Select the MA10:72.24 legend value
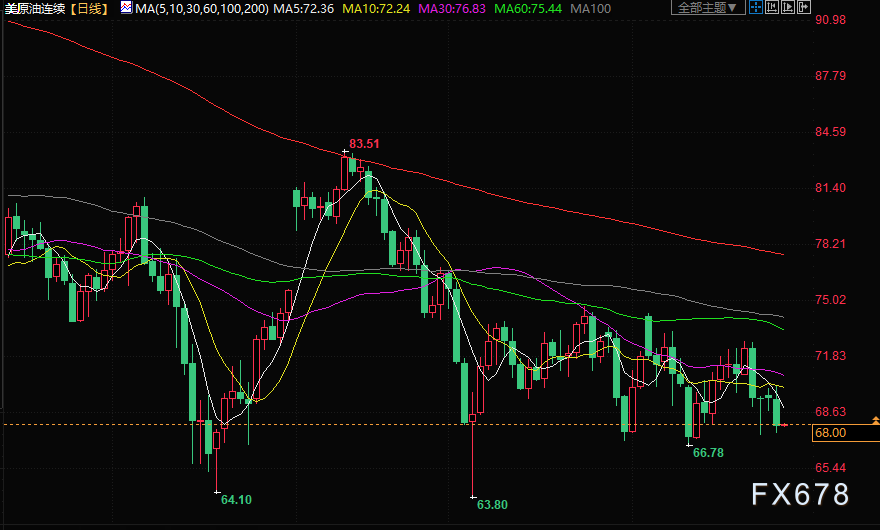This screenshot has width=880, height=530. [376, 8]
